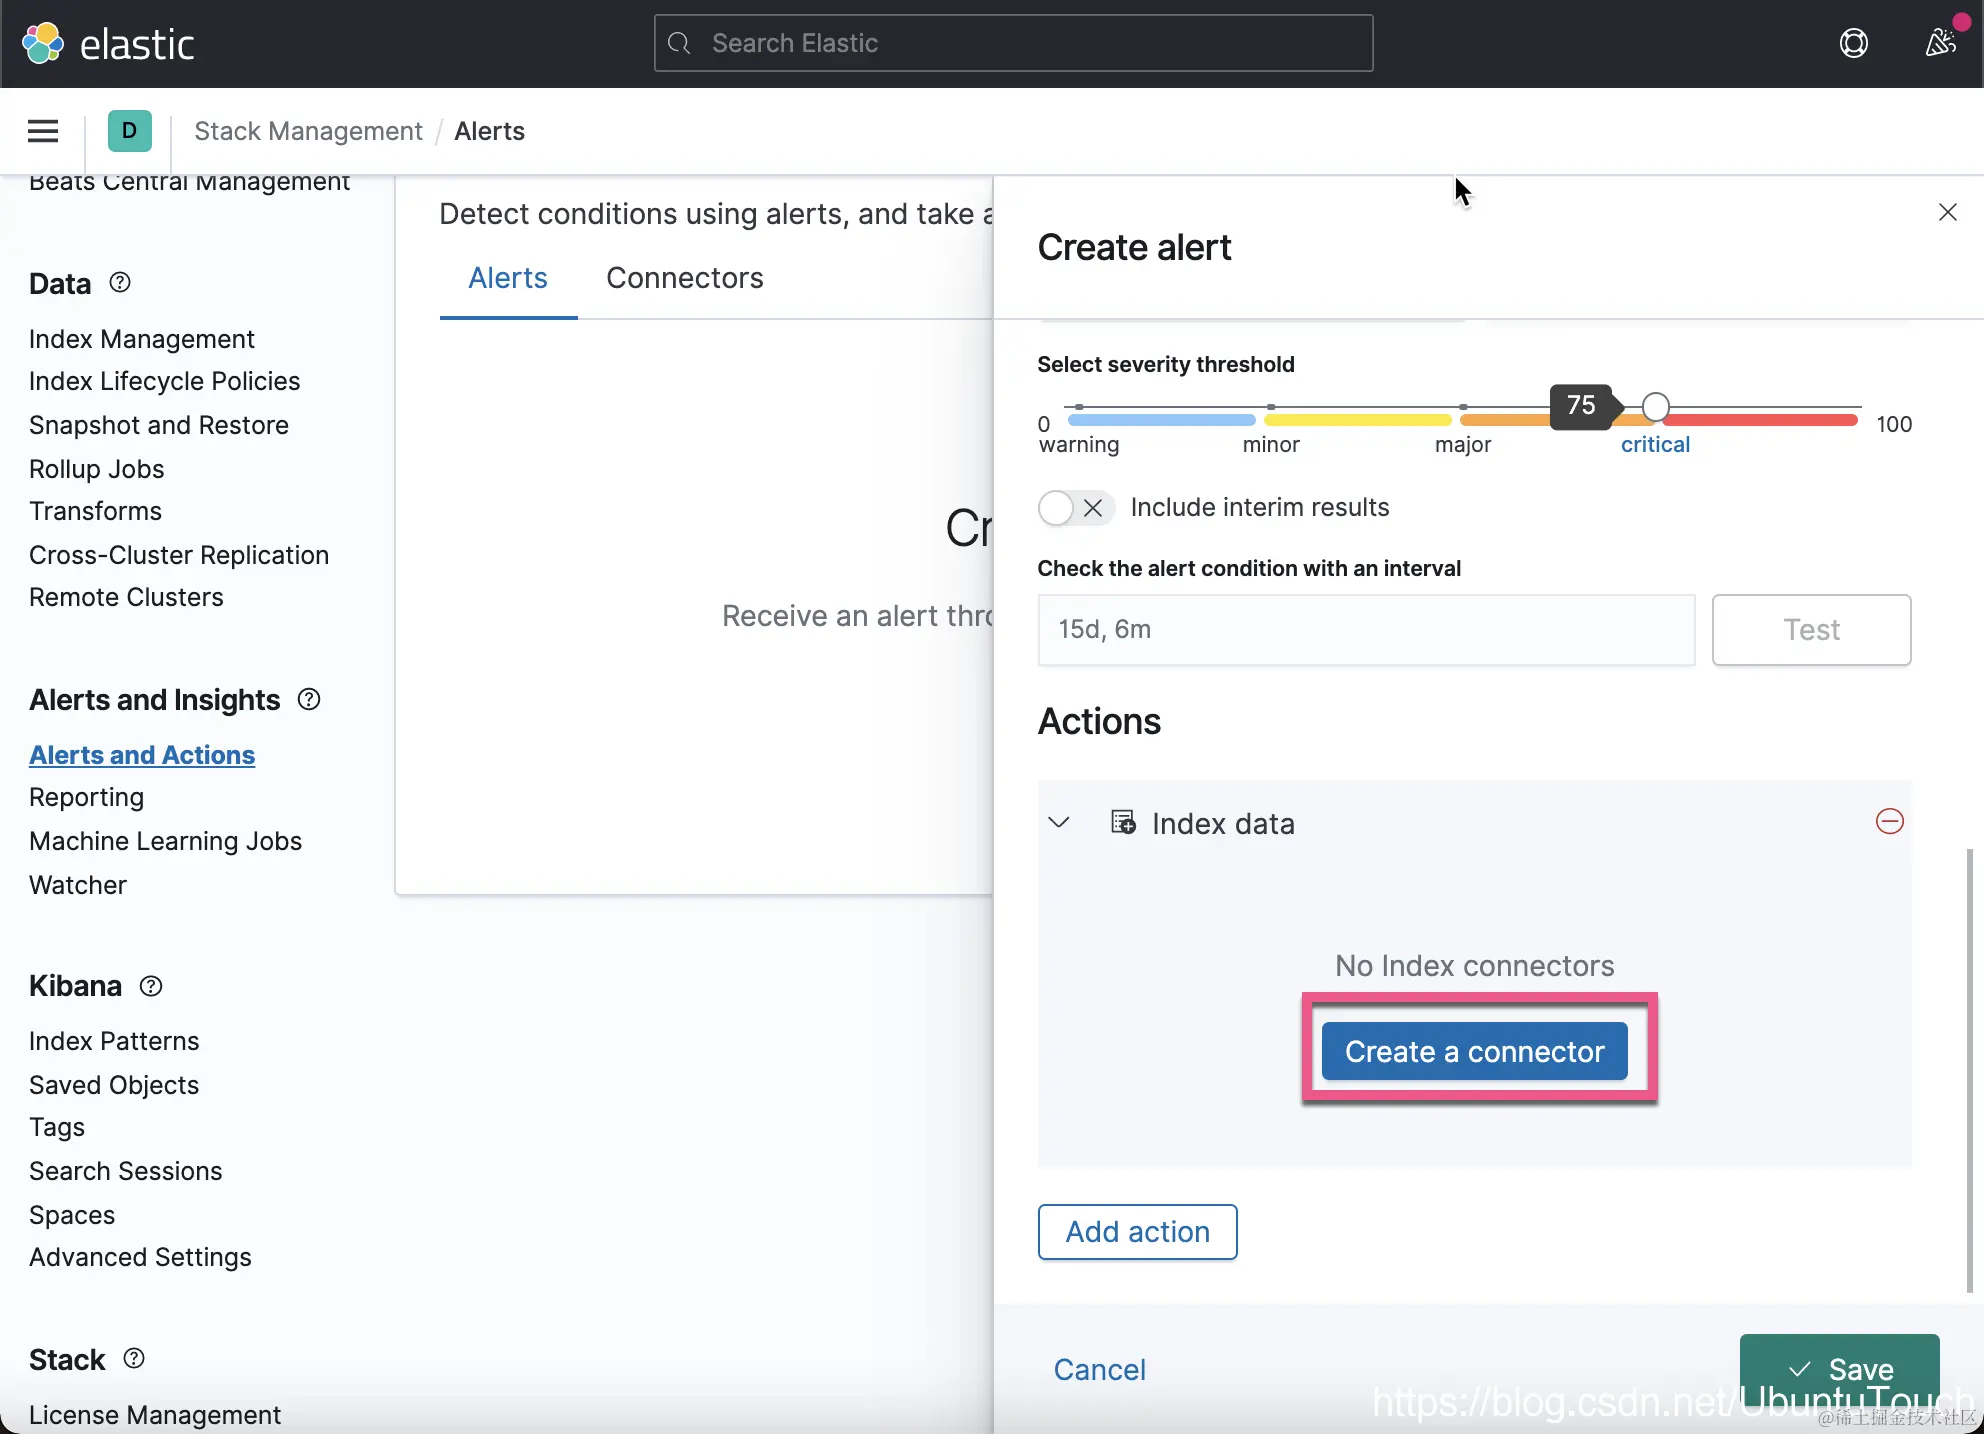This screenshot has width=1984, height=1434.
Task: Open the help menu lifebuoy icon
Action: pos(1853,43)
